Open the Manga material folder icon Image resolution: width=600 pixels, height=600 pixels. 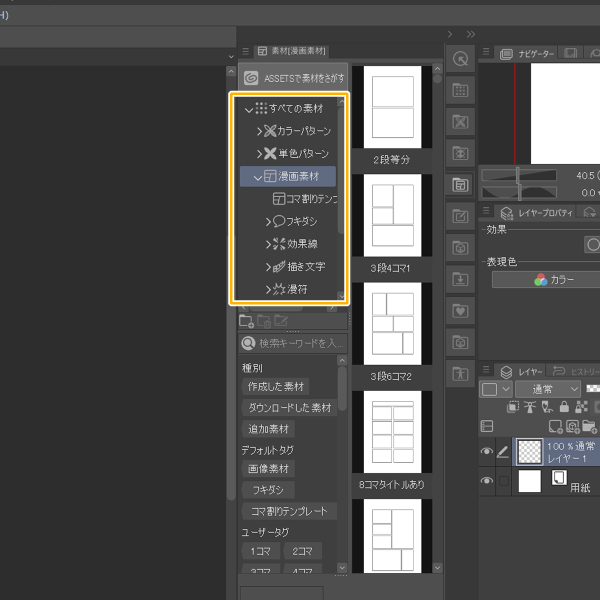[460, 185]
